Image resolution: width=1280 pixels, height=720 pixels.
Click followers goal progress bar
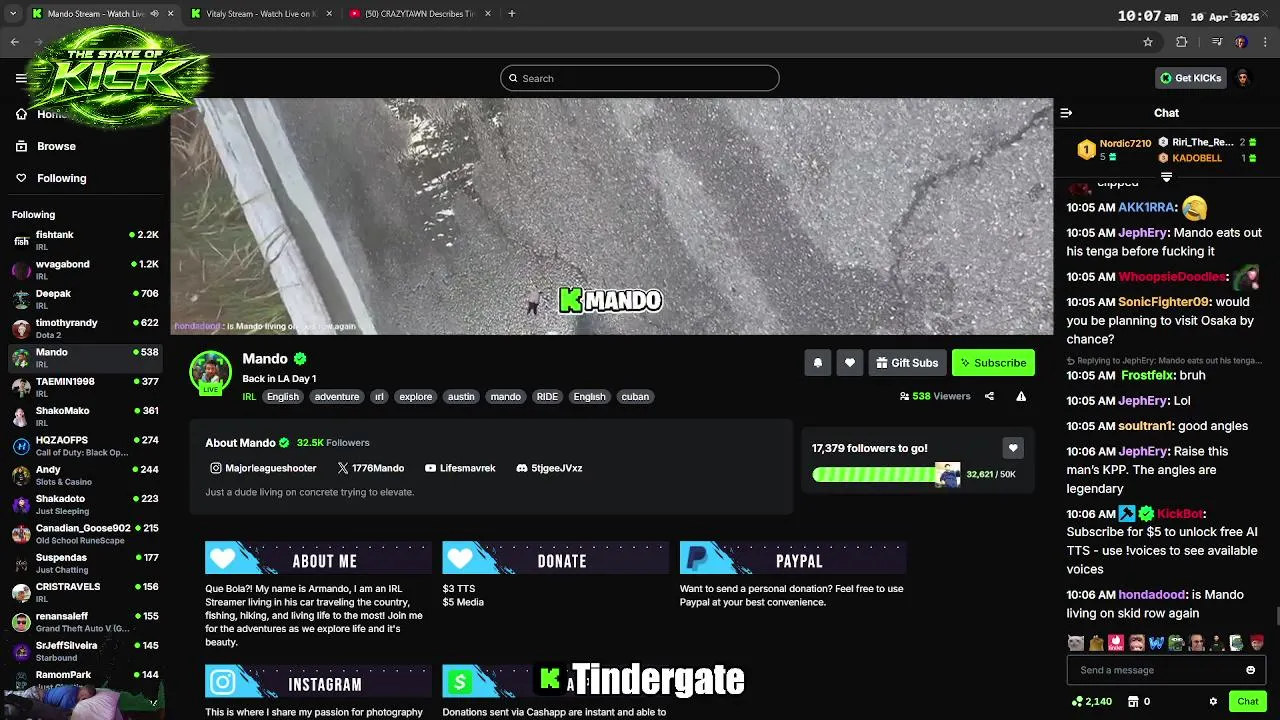[x=886, y=474]
